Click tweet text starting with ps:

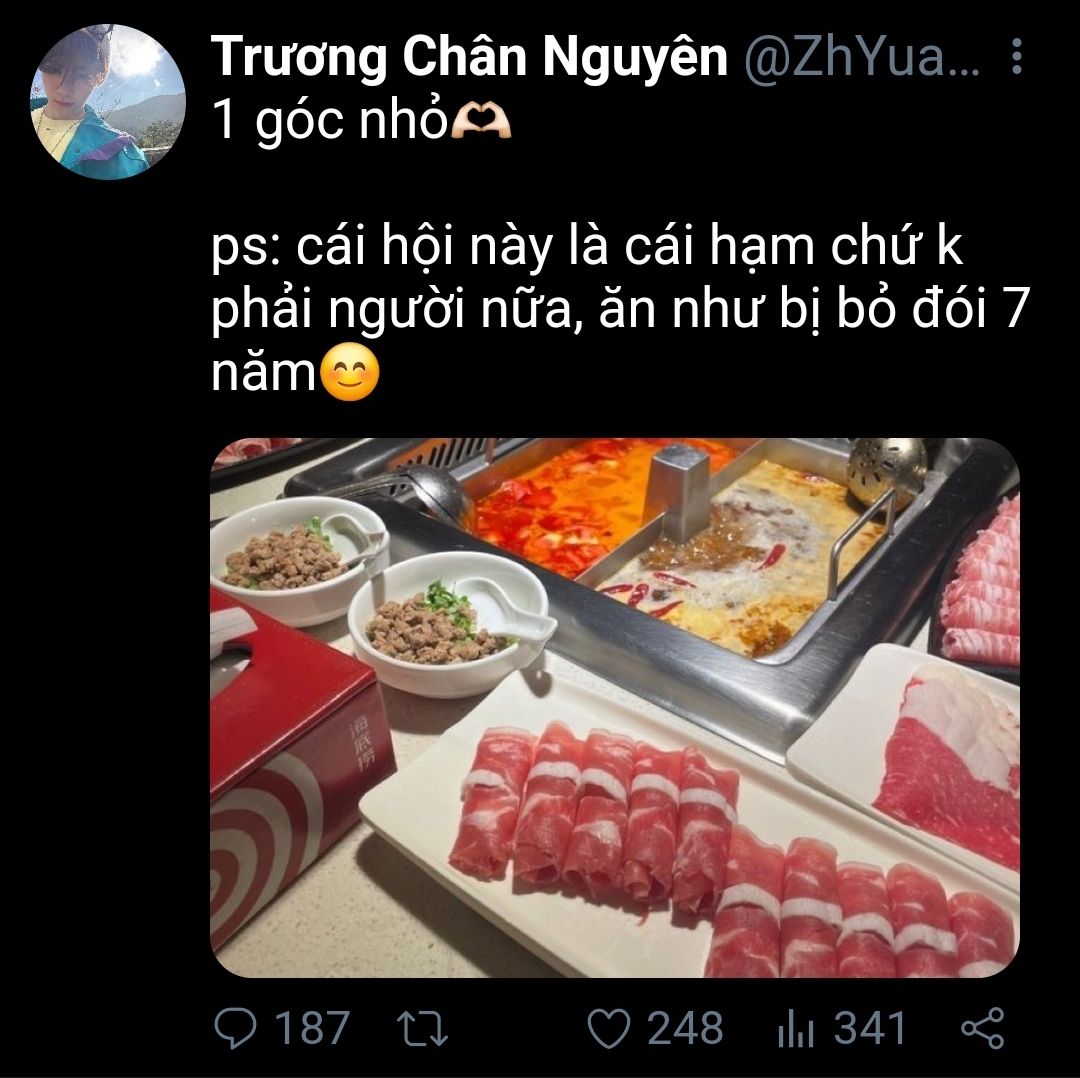tap(620, 309)
